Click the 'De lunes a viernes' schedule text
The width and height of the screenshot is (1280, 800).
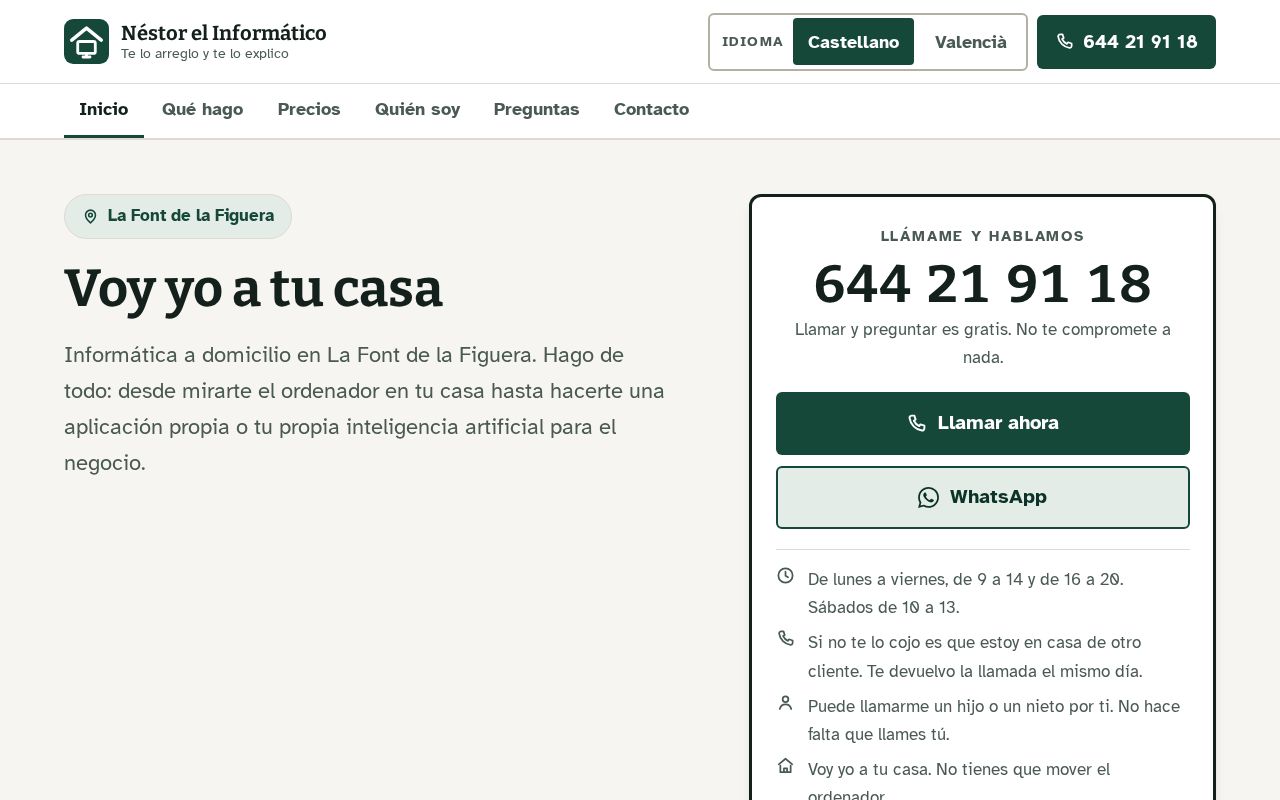pyautogui.click(x=966, y=593)
